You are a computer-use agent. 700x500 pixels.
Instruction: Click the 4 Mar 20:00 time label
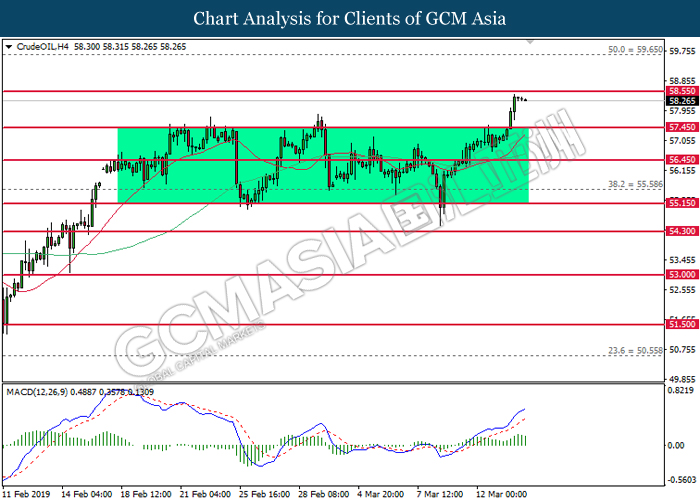pyautogui.click(x=381, y=494)
